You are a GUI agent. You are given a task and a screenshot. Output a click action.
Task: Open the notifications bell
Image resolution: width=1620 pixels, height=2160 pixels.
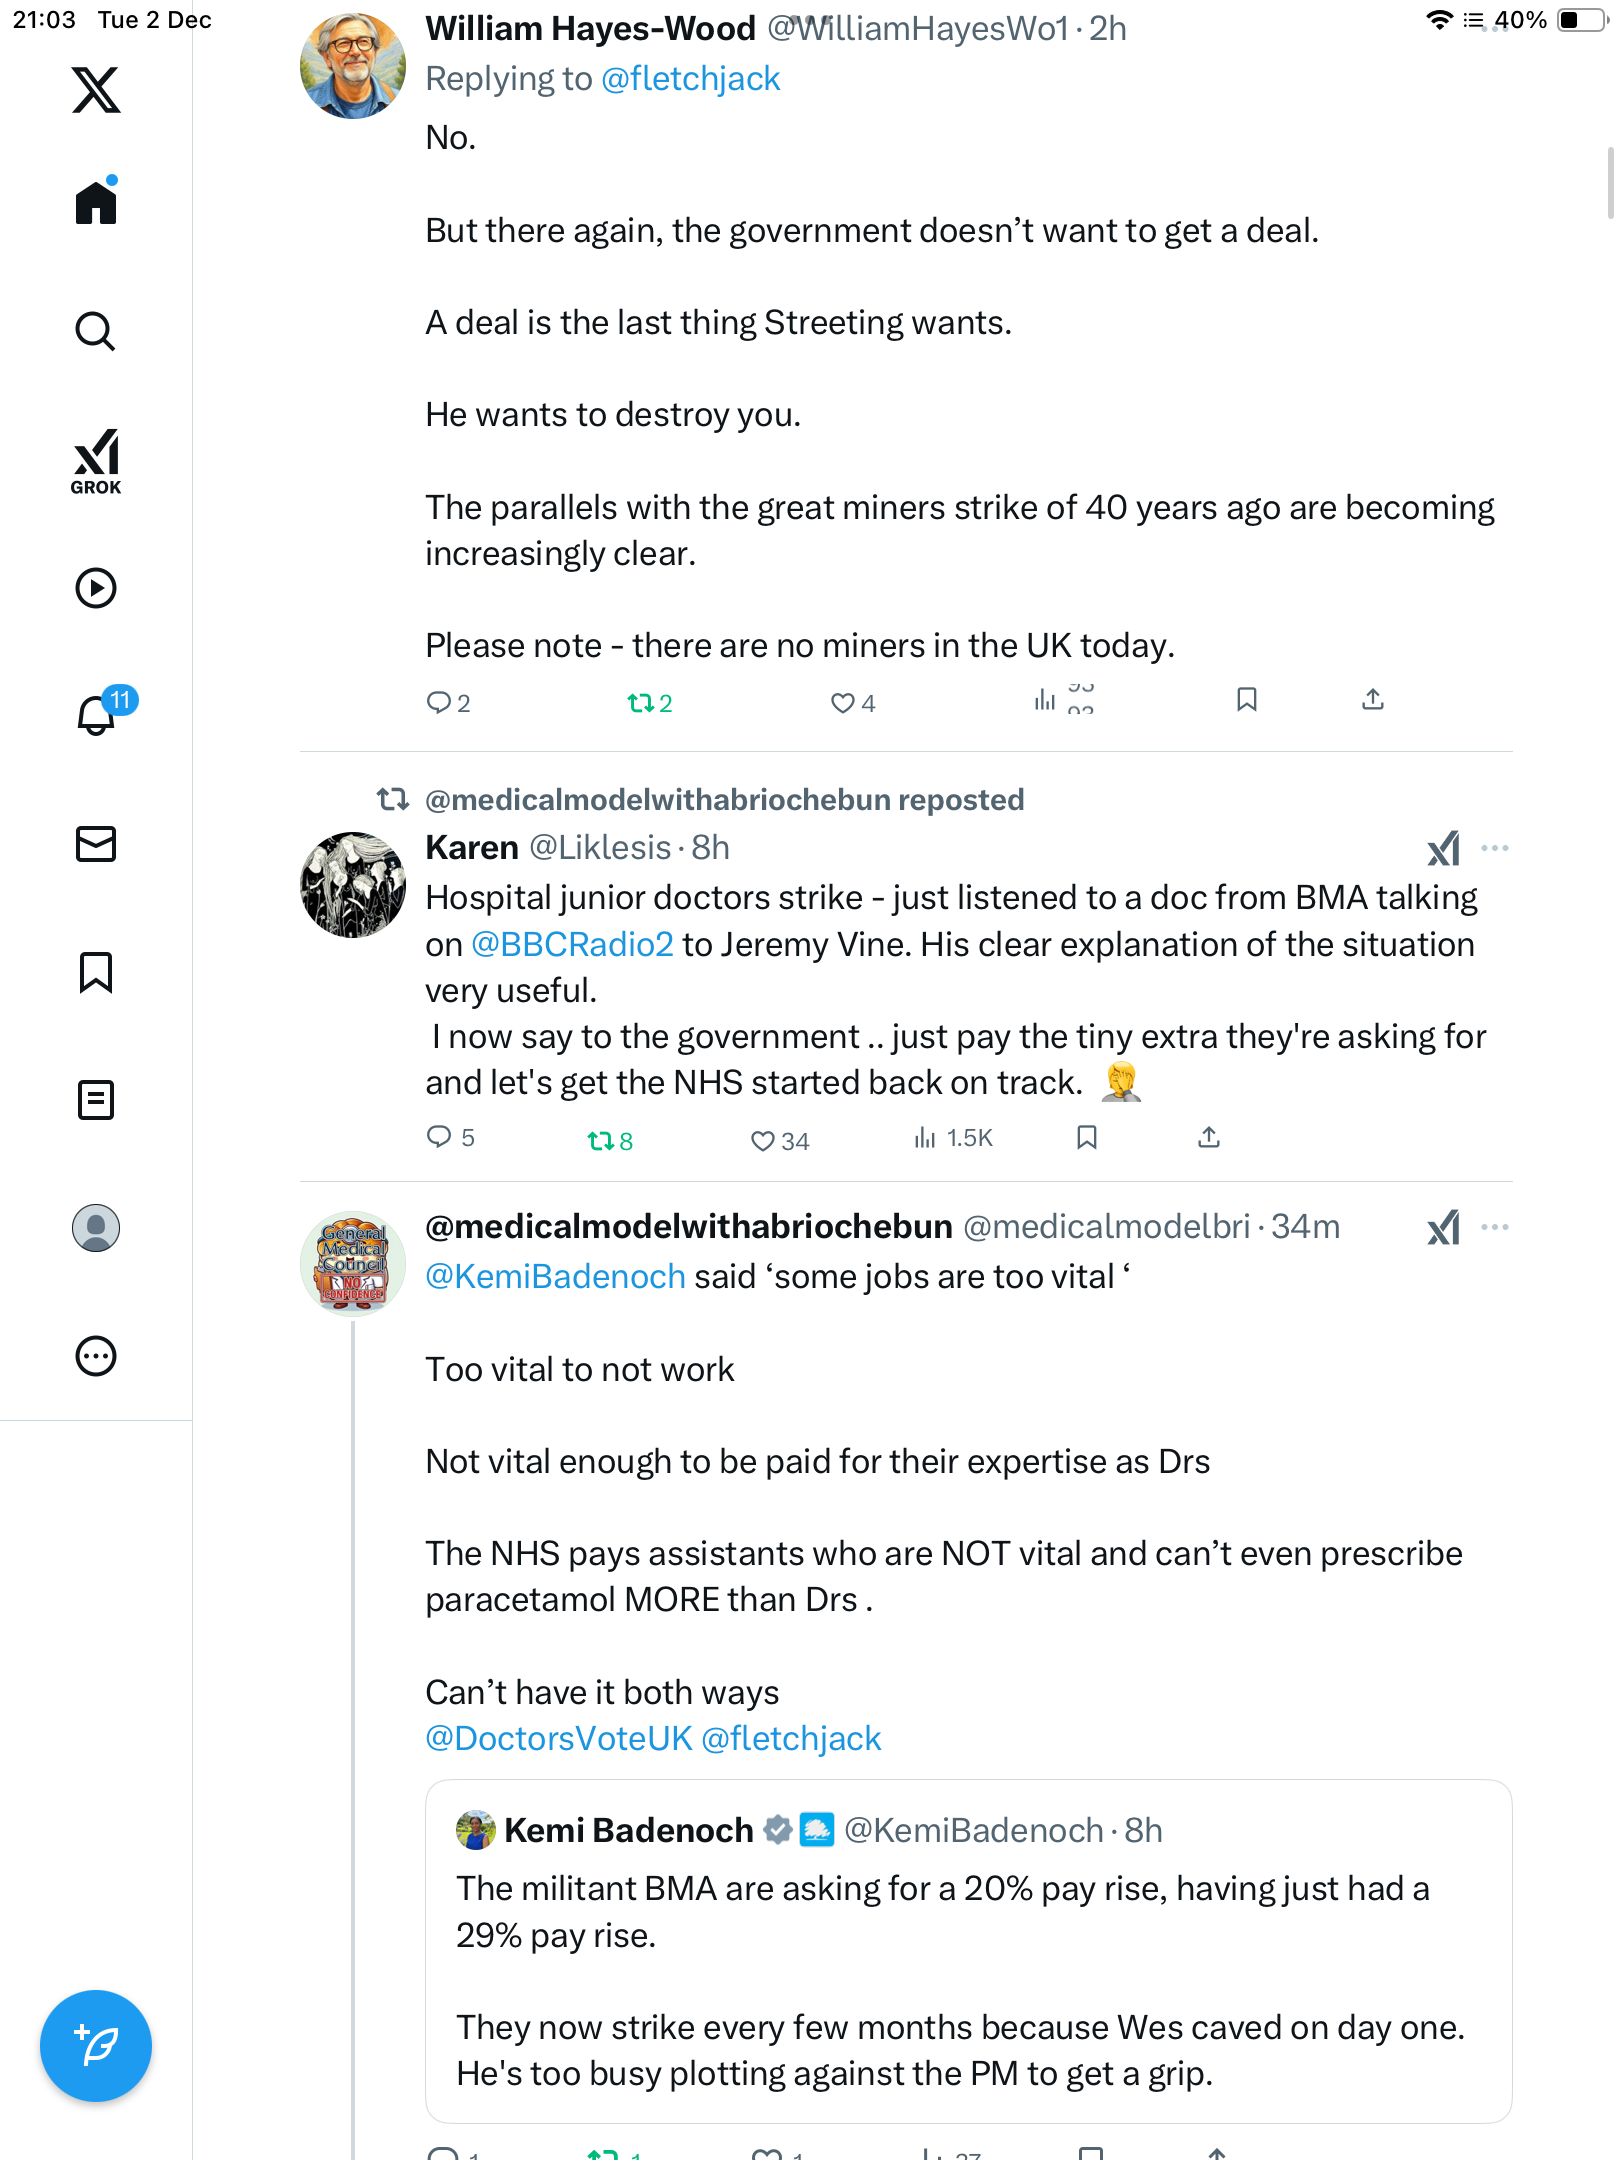pos(96,715)
